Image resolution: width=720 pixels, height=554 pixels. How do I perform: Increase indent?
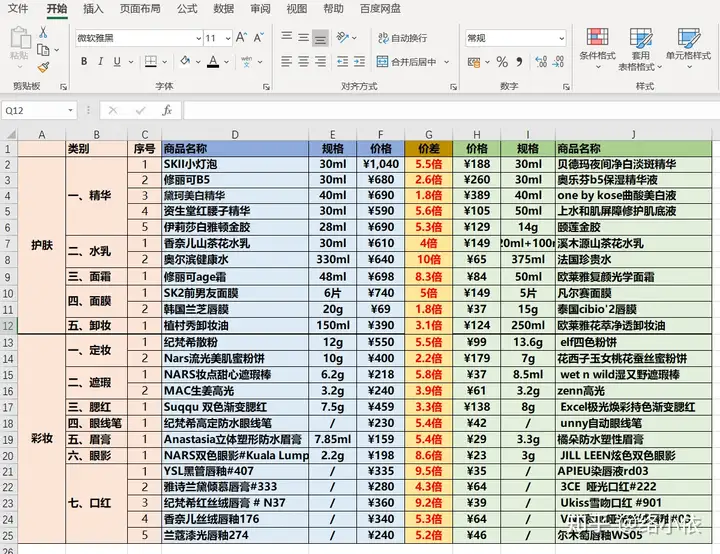click(360, 62)
